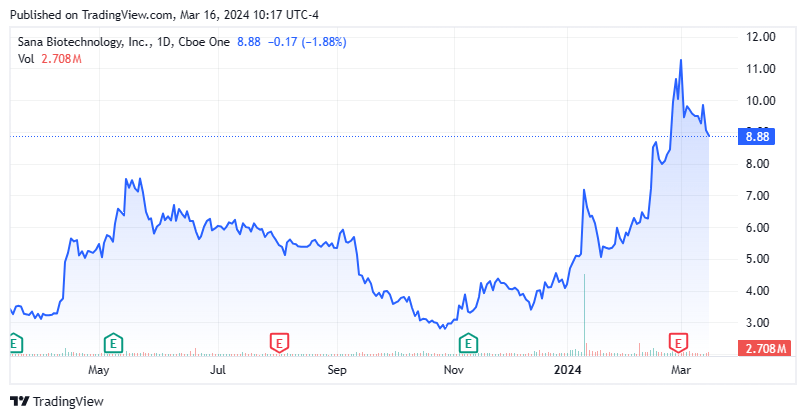Click the green earnings marker near Nov
Screen dimensions: 806x419
click(468, 343)
